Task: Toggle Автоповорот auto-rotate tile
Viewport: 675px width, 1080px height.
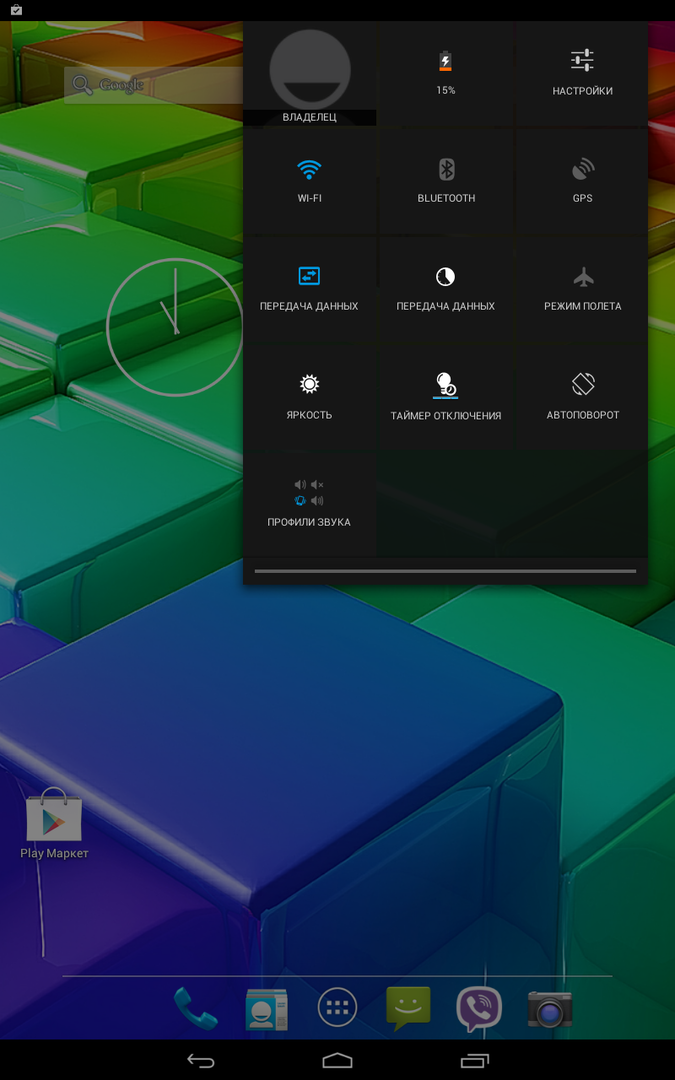Action: pos(582,397)
